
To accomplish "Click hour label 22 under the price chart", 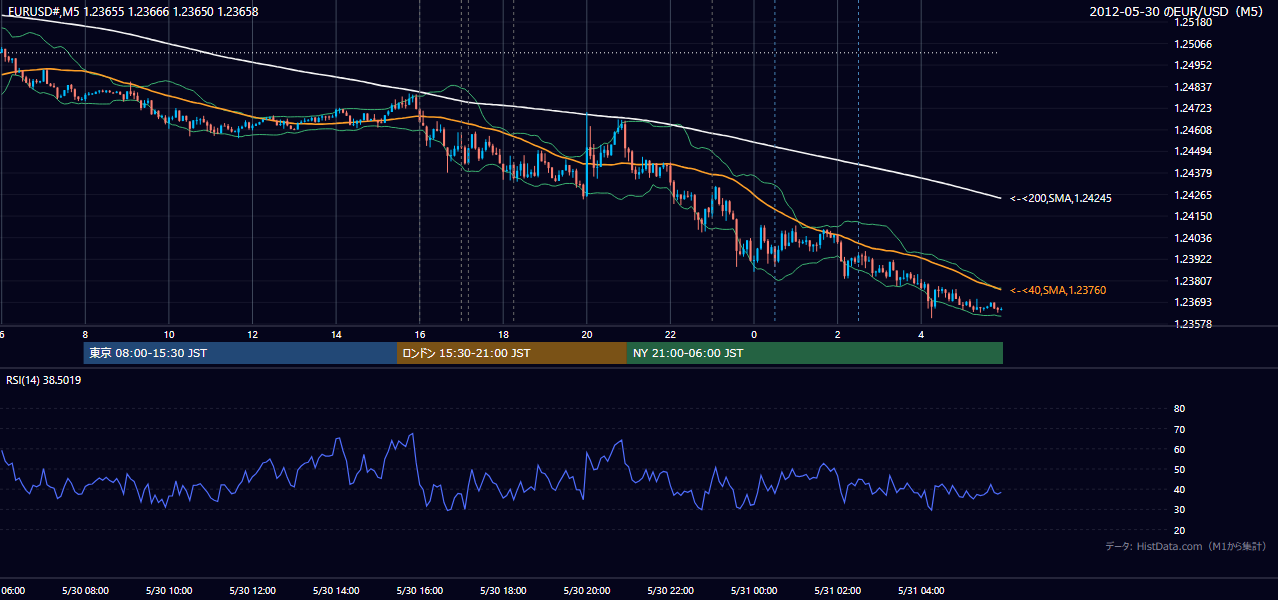I will (671, 335).
